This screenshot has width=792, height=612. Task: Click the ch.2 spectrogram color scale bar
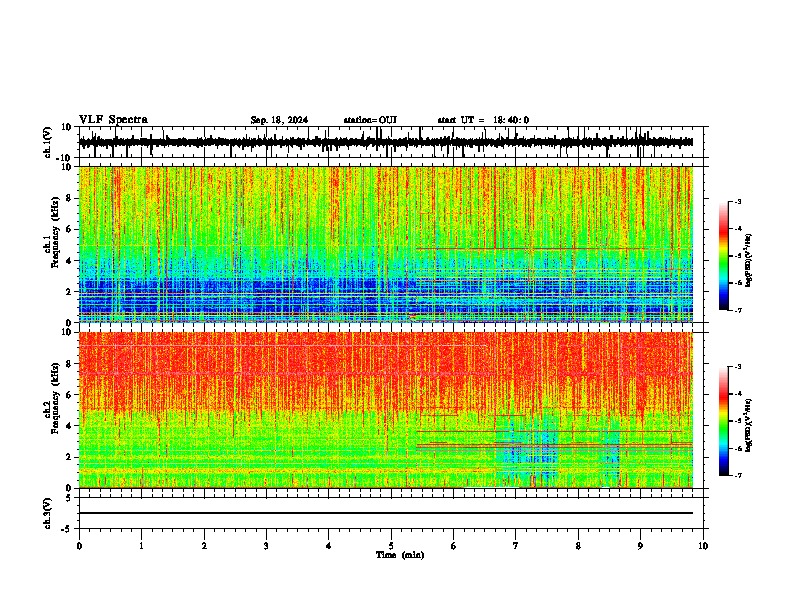click(x=723, y=421)
